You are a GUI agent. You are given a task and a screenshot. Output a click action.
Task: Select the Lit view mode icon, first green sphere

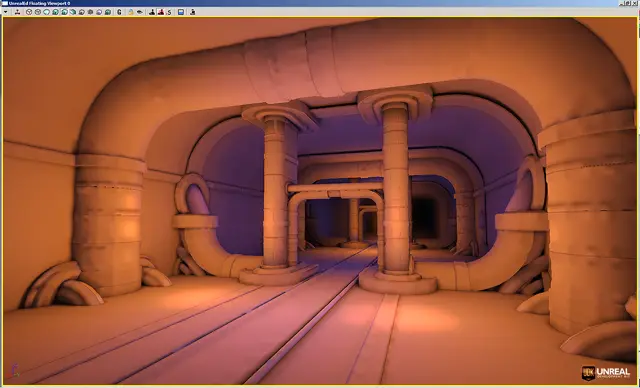coord(56,12)
